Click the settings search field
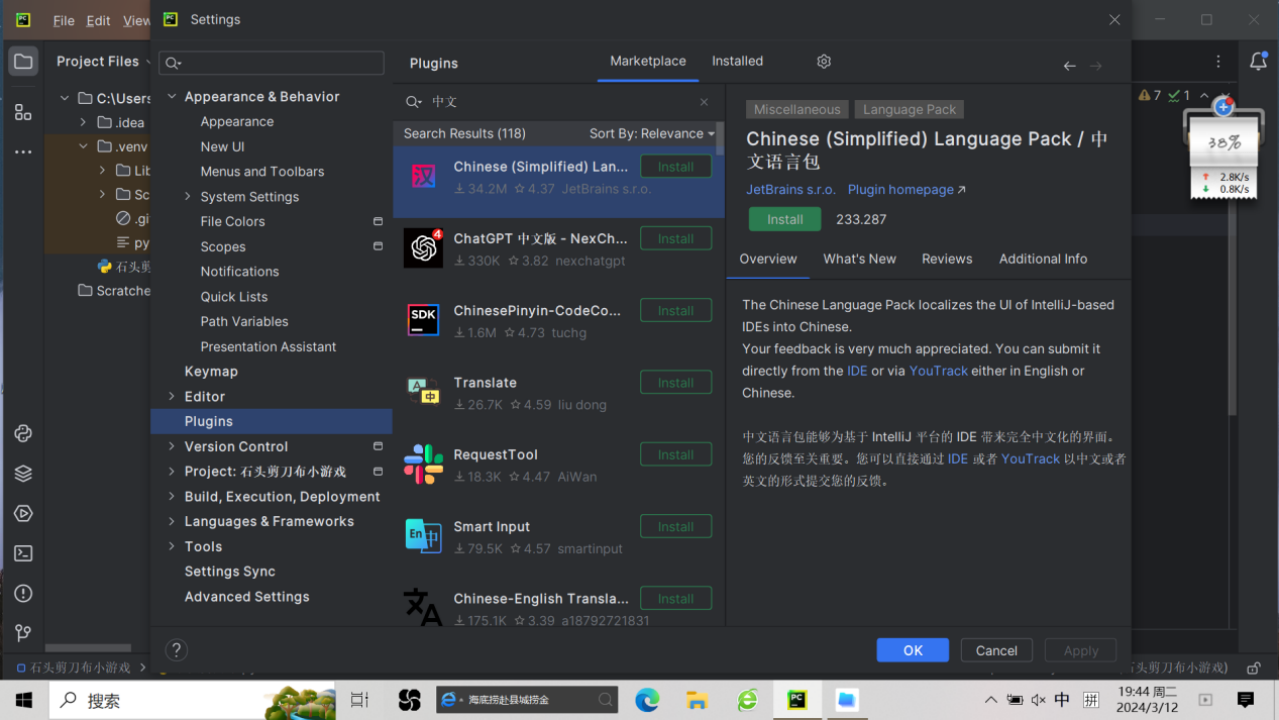This screenshot has height=720, width=1279. (x=271, y=63)
